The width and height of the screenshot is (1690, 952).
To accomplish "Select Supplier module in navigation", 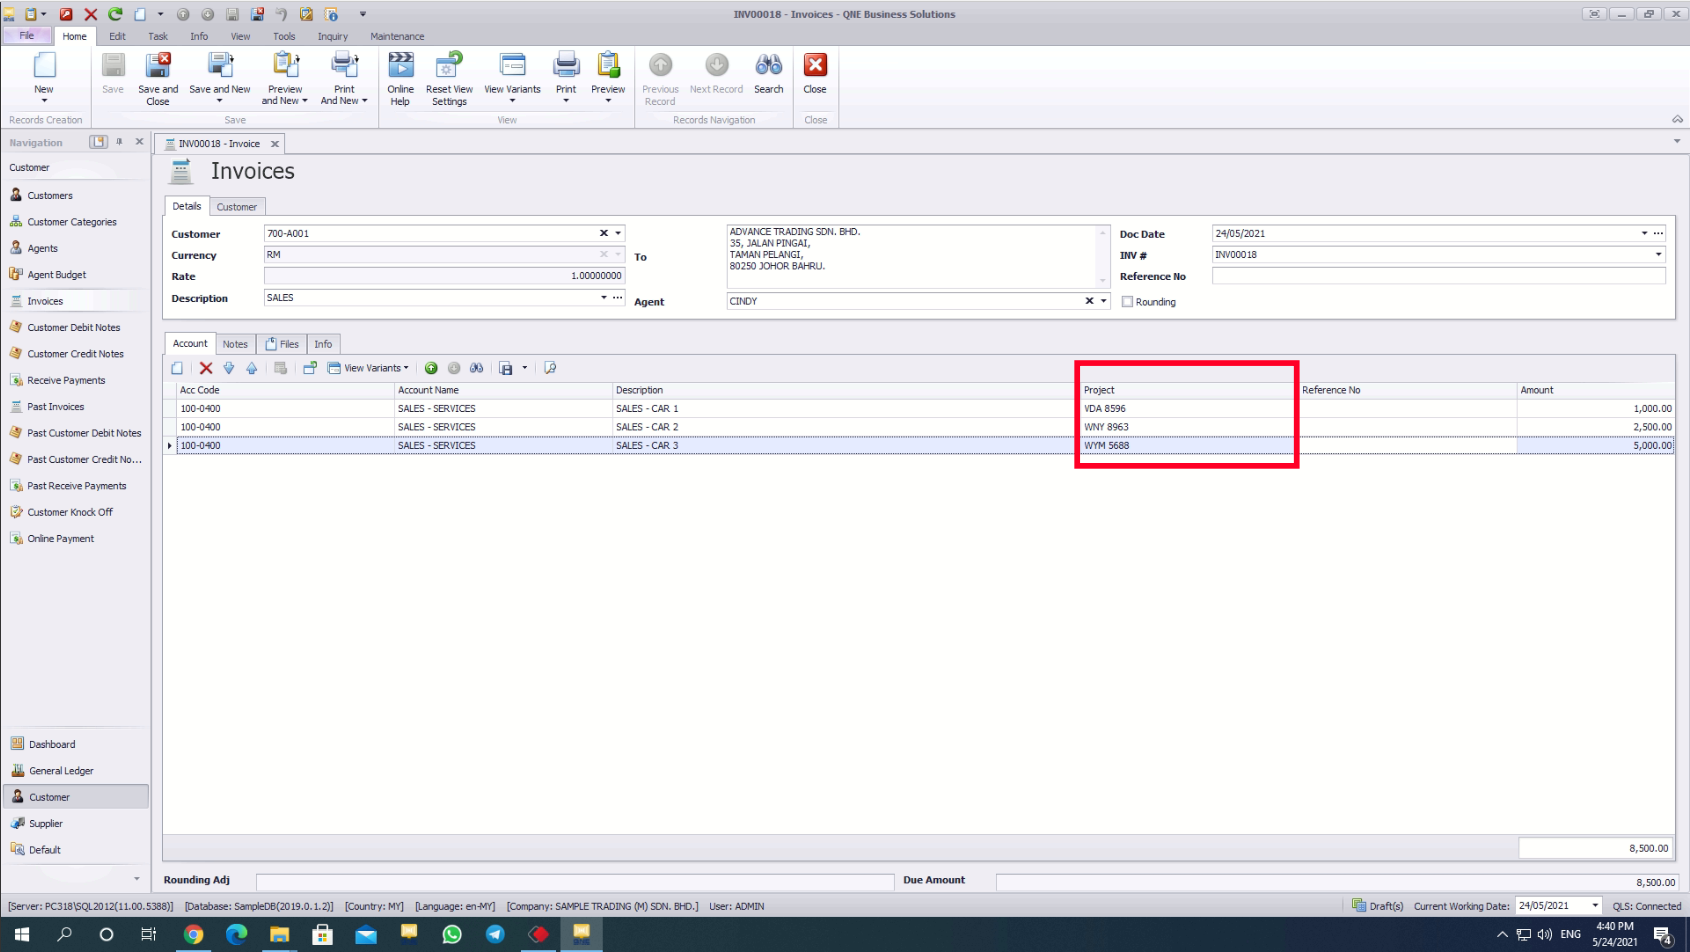I will (46, 824).
